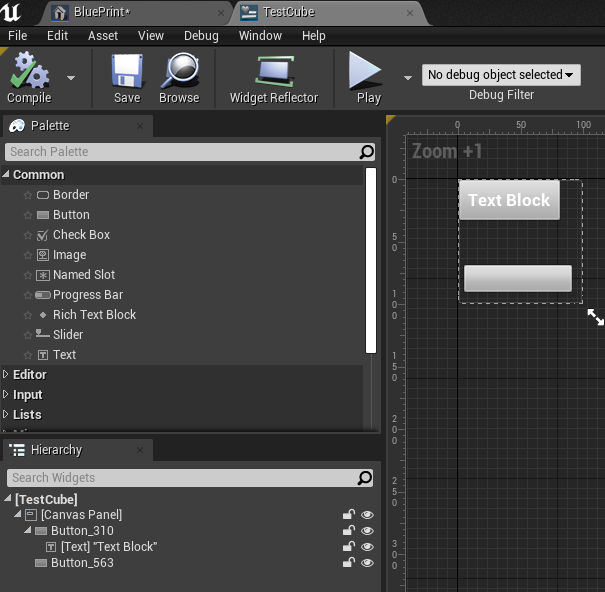Hide Button_310 with the eye icon
This screenshot has width=605, height=592.
point(367,531)
